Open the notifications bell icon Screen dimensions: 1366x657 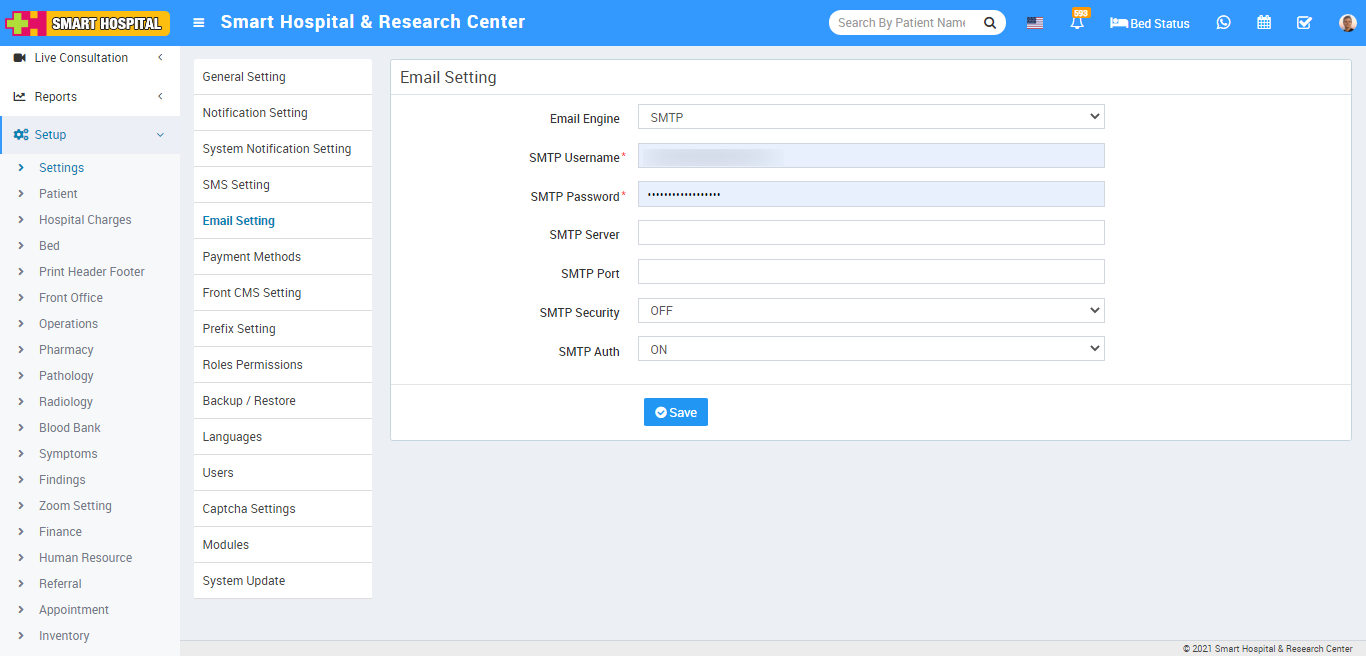click(1077, 23)
